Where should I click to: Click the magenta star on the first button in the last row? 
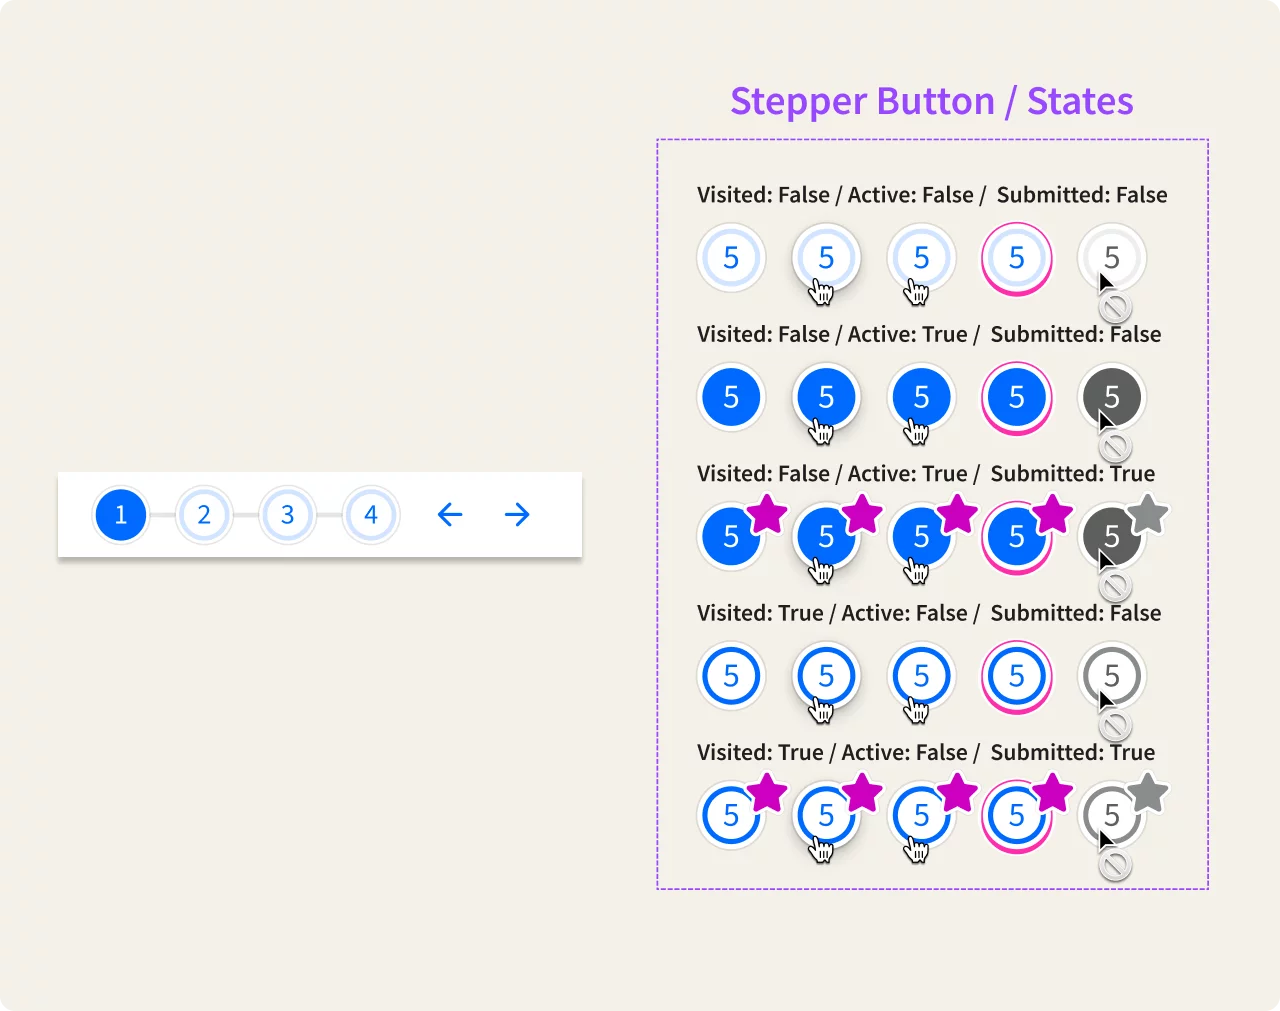[767, 794]
